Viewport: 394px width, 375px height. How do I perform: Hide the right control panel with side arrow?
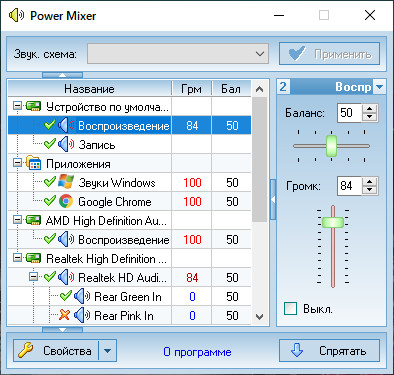(273, 200)
